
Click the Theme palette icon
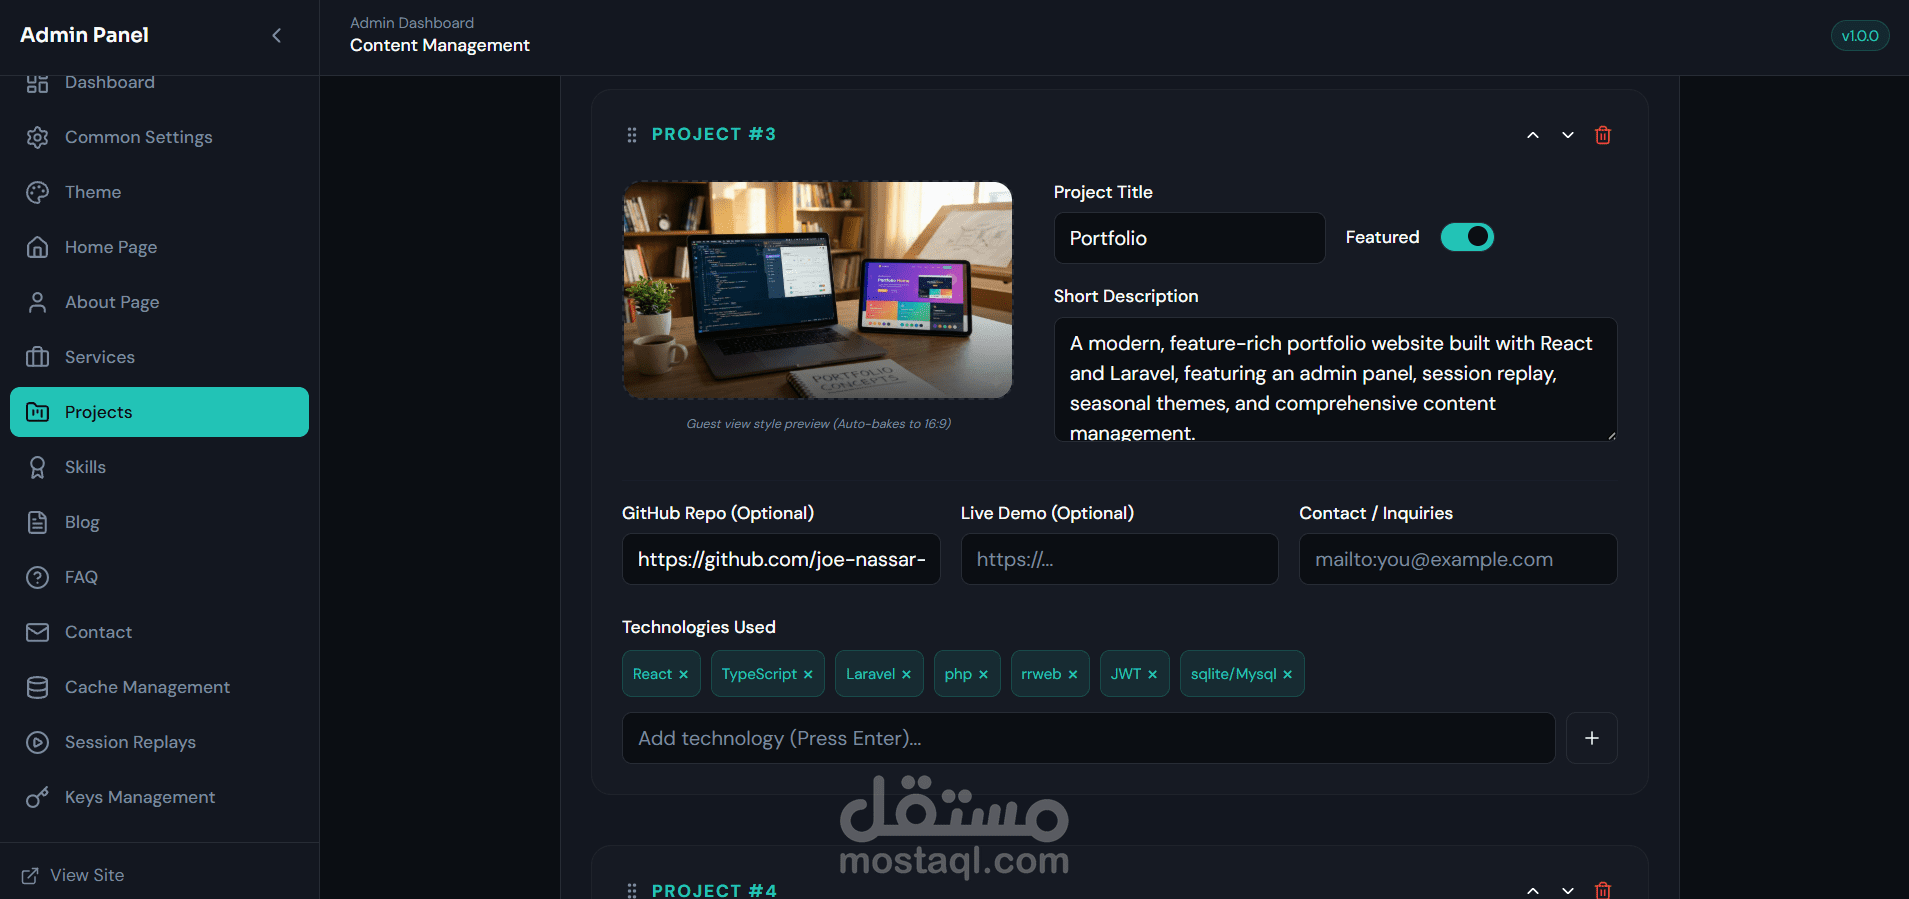point(37,192)
